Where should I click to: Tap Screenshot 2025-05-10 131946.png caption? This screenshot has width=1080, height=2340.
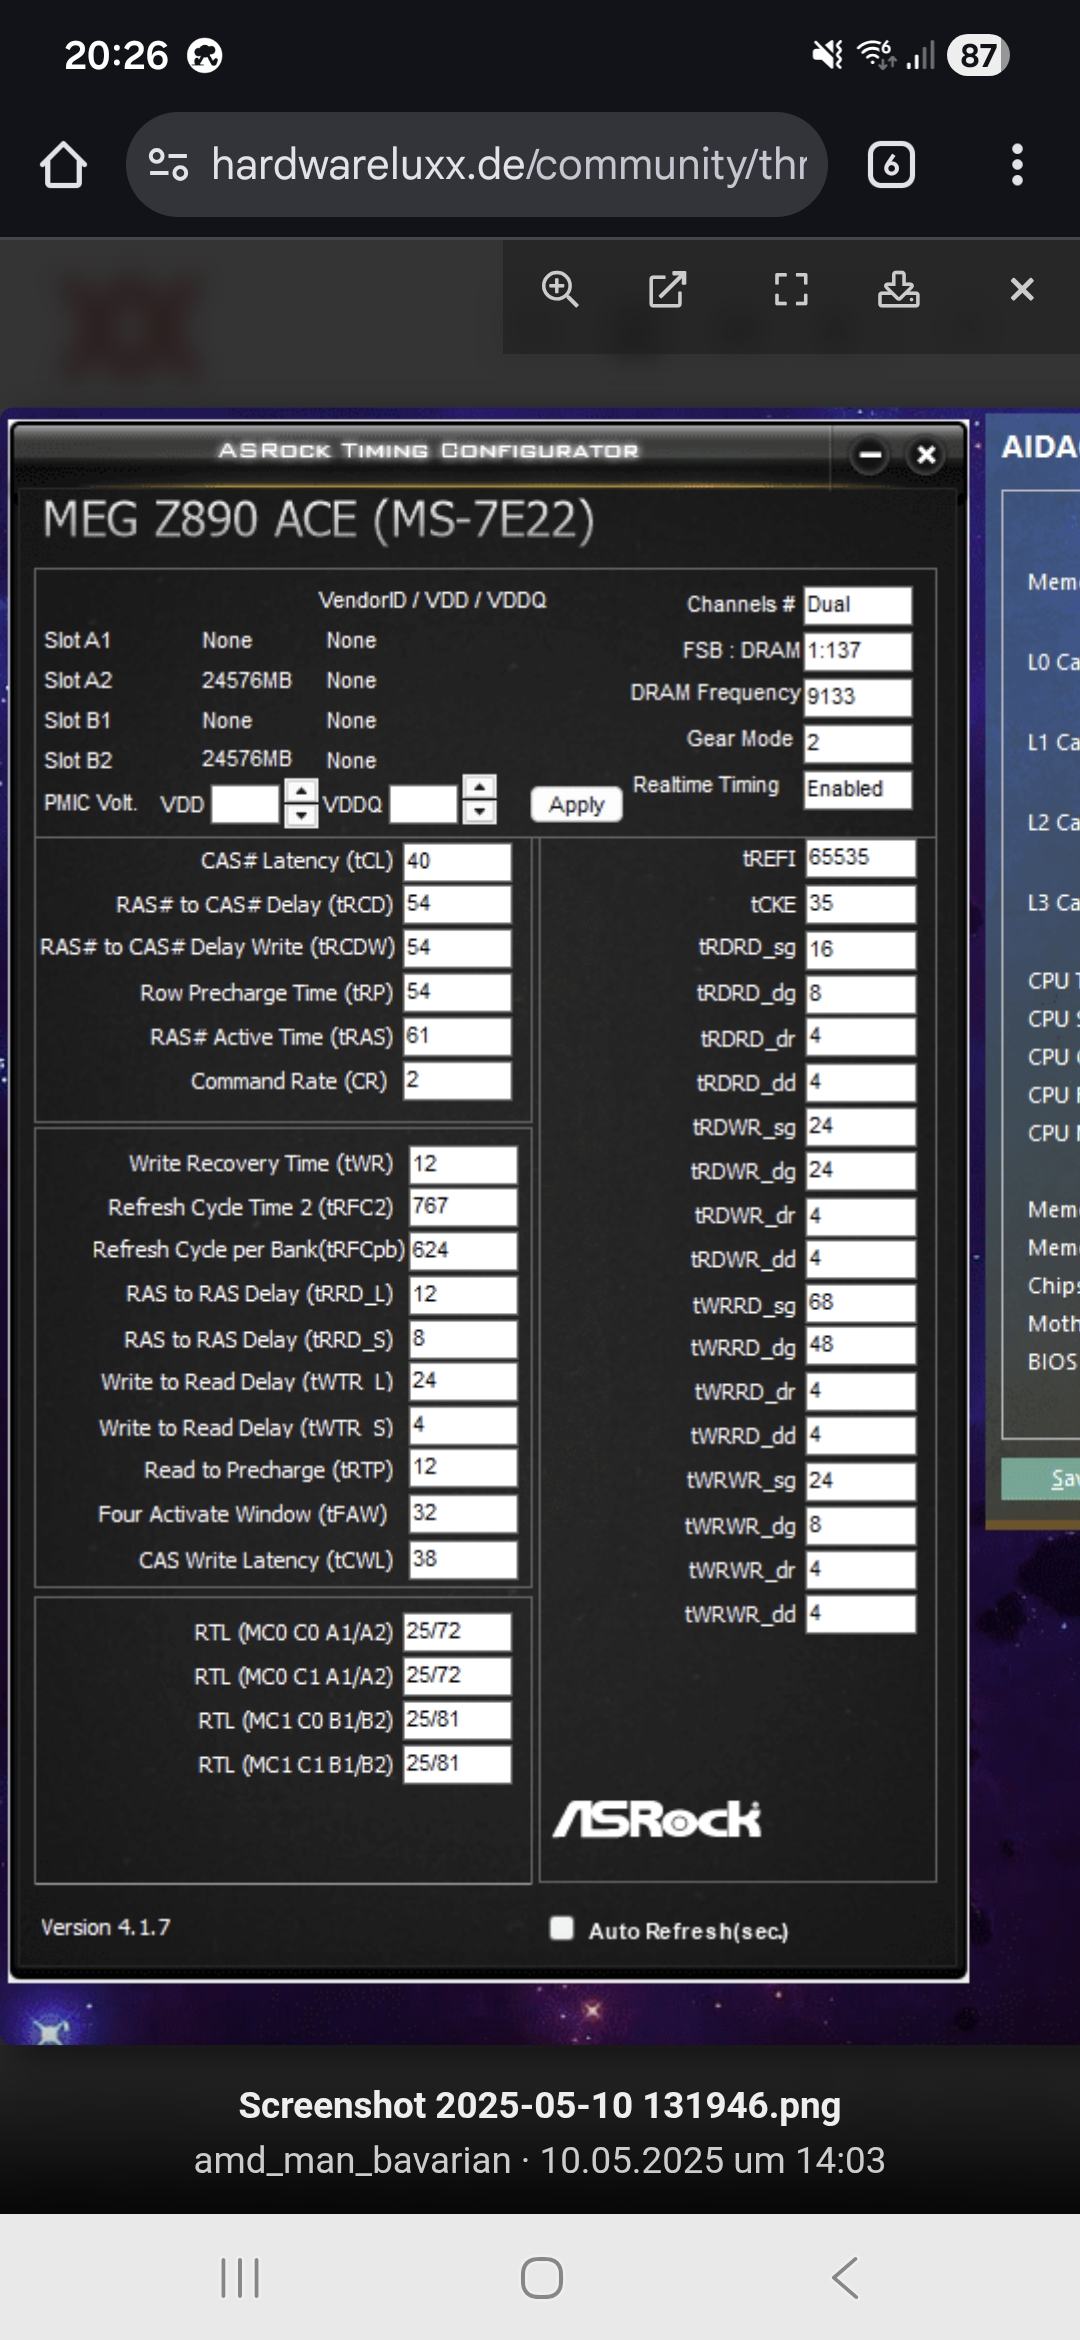540,2105
